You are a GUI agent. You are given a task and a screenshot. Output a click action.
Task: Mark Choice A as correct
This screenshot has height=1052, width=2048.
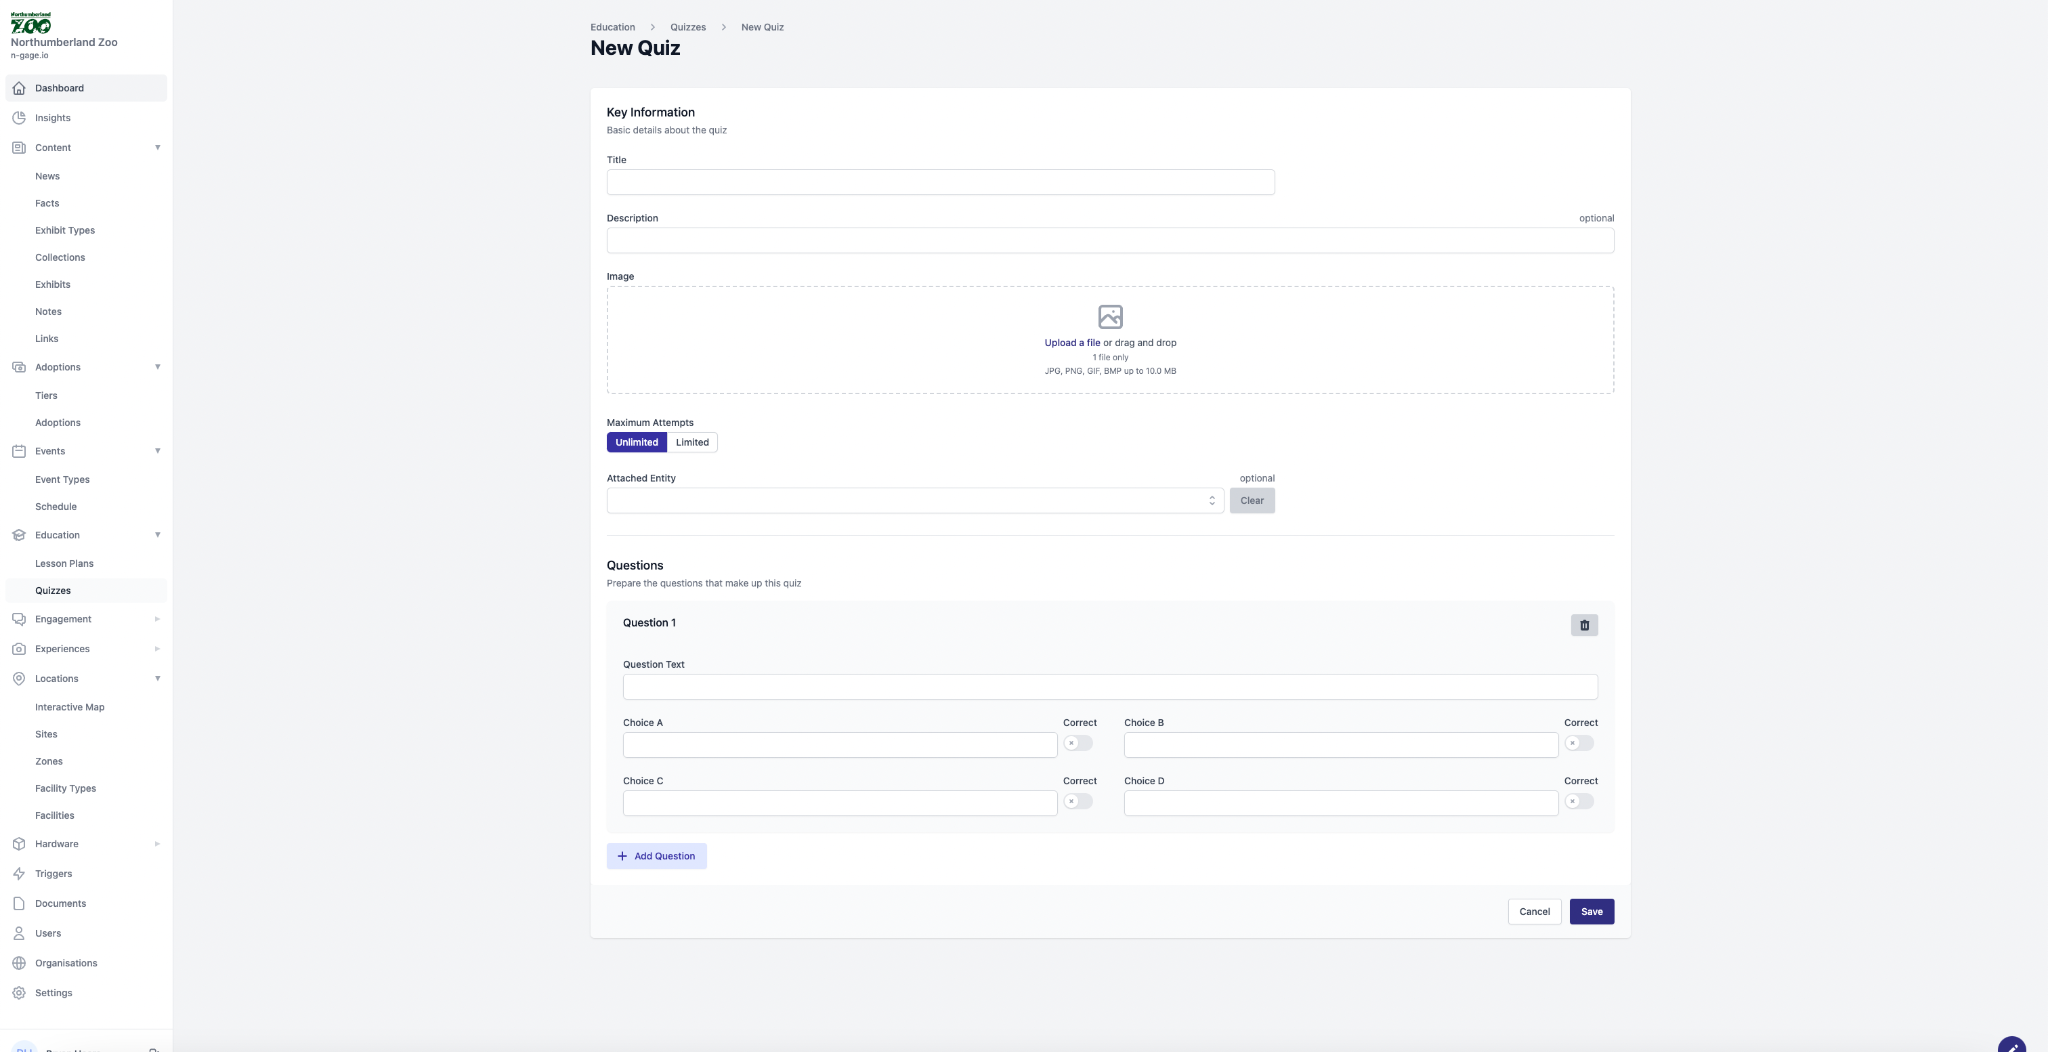[1078, 743]
